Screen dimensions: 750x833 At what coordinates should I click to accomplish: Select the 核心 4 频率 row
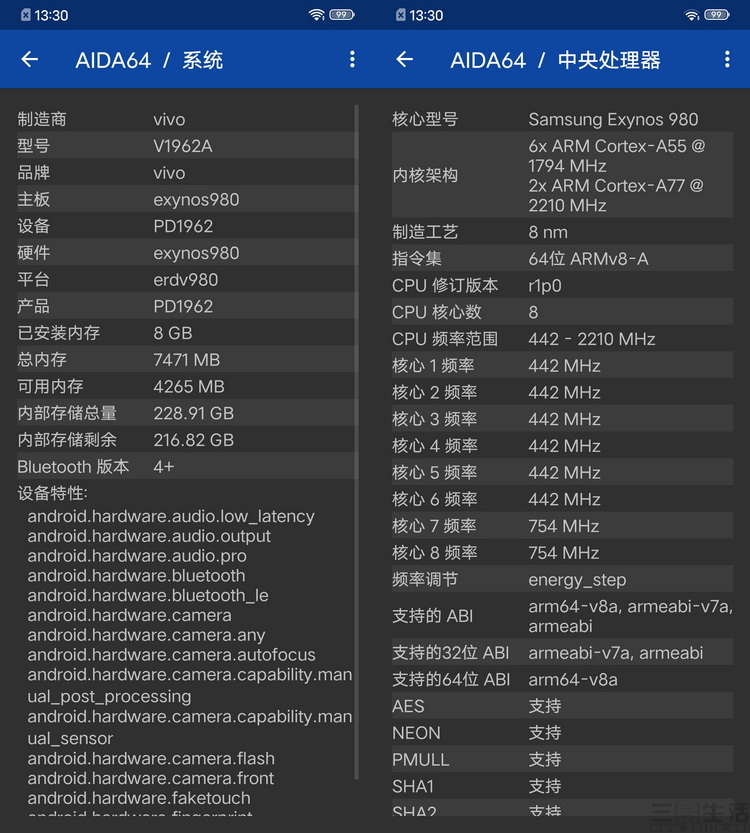[562, 446]
